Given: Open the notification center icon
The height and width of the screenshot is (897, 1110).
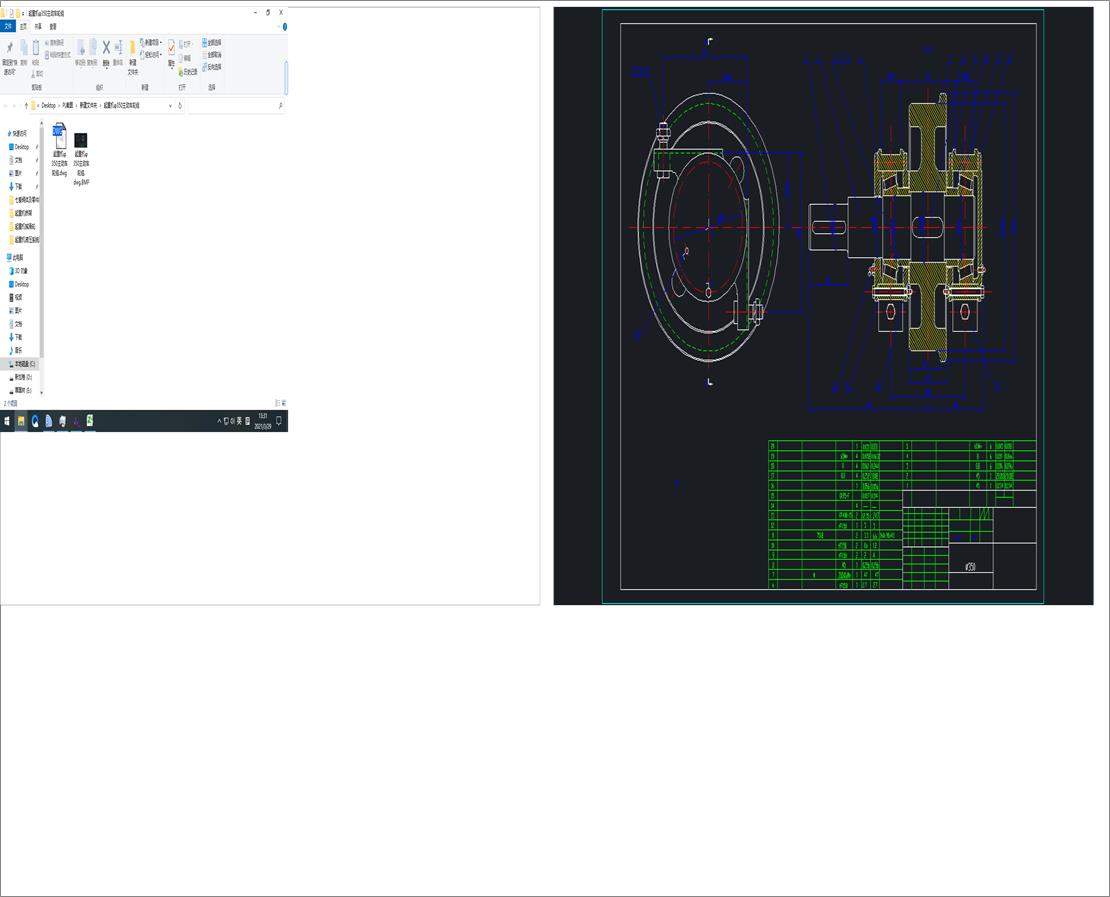Looking at the screenshot, I should [x=279, y=421].
